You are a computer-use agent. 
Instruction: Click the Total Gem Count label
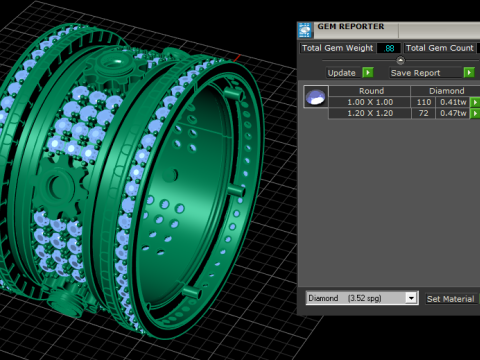tap(440, 48)
